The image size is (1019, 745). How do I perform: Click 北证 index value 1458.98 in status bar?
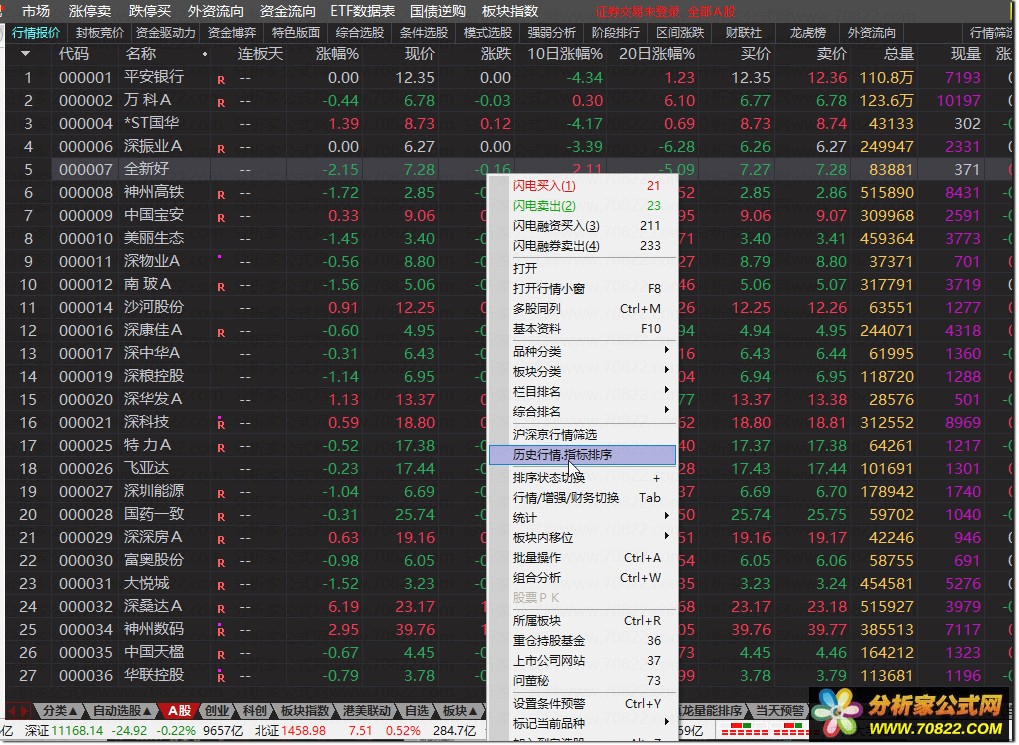303,731
